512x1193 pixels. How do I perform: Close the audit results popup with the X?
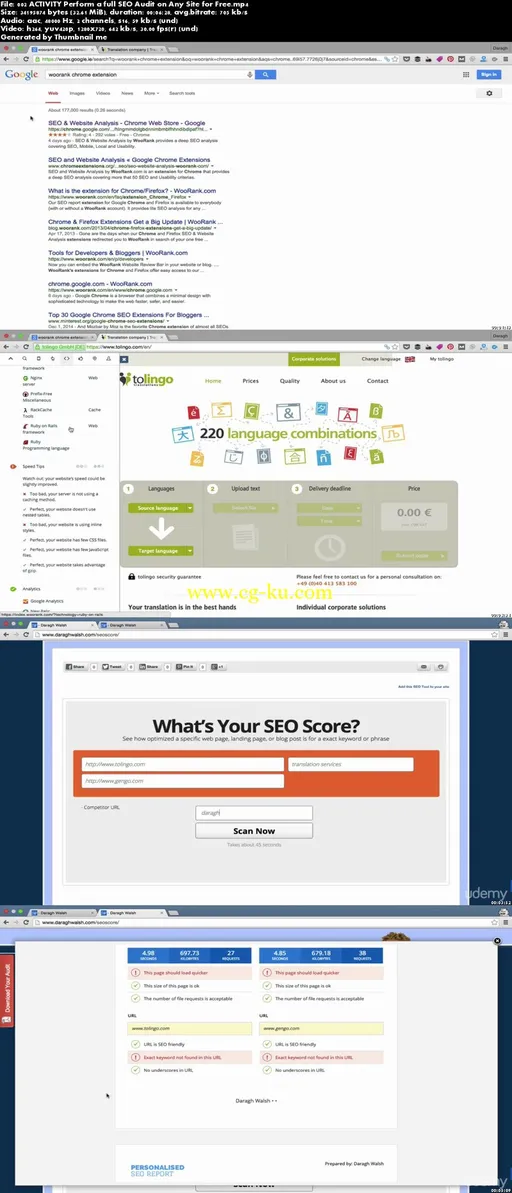(x=498, y=941)
